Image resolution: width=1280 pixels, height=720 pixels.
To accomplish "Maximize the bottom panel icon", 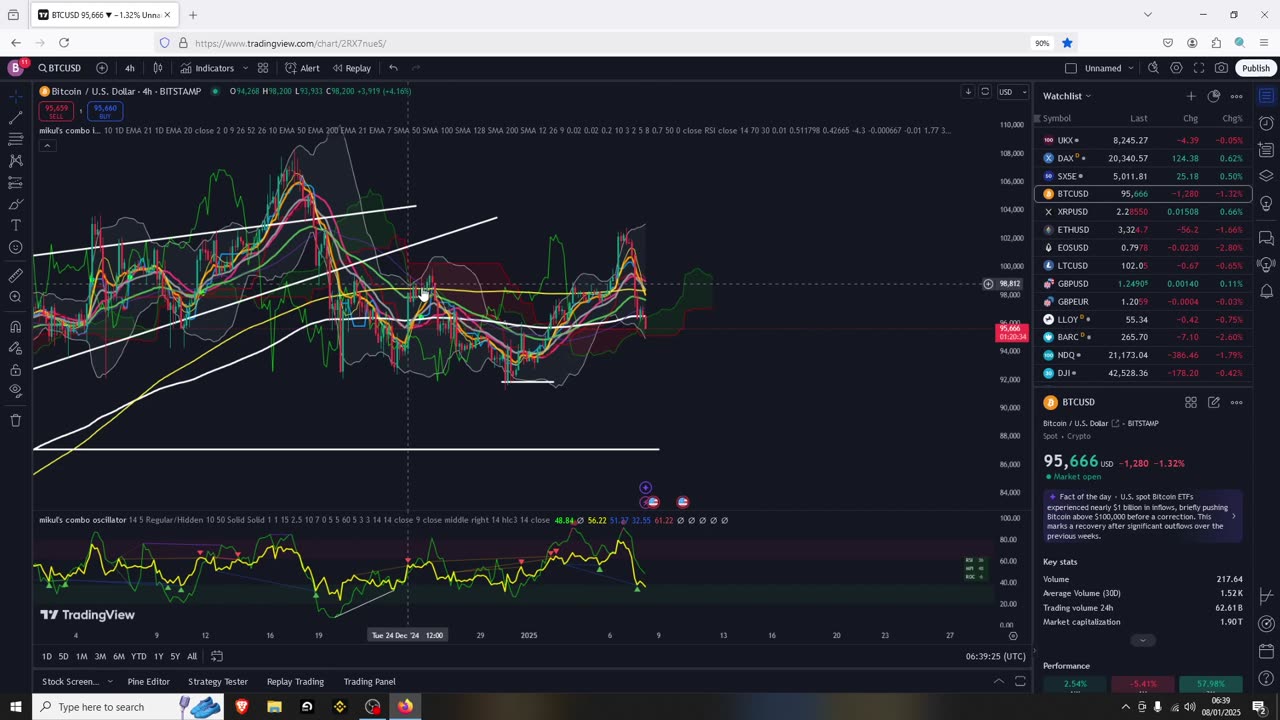I will [1020, 682].
